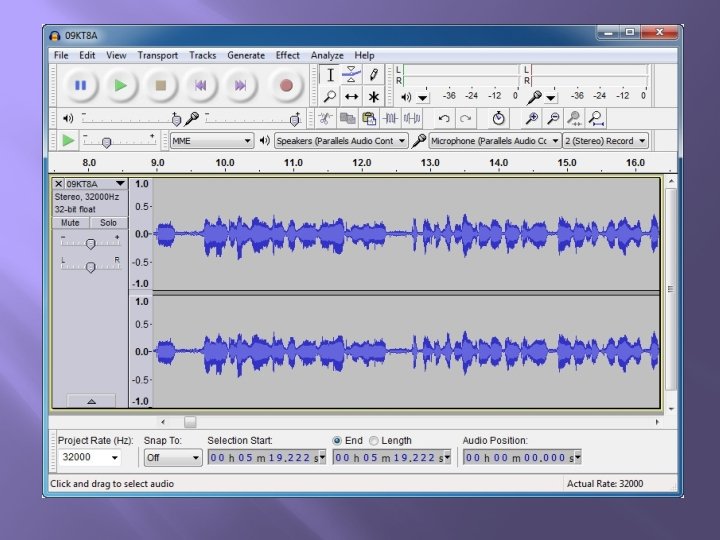Open the Generate menu
720x540 pixels.
[x=245, y=55]
